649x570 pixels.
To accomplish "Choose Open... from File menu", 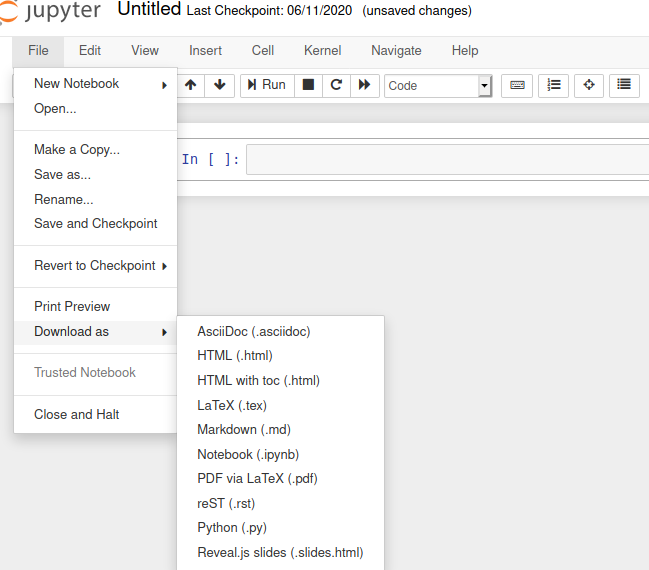I will click(96, 108).
